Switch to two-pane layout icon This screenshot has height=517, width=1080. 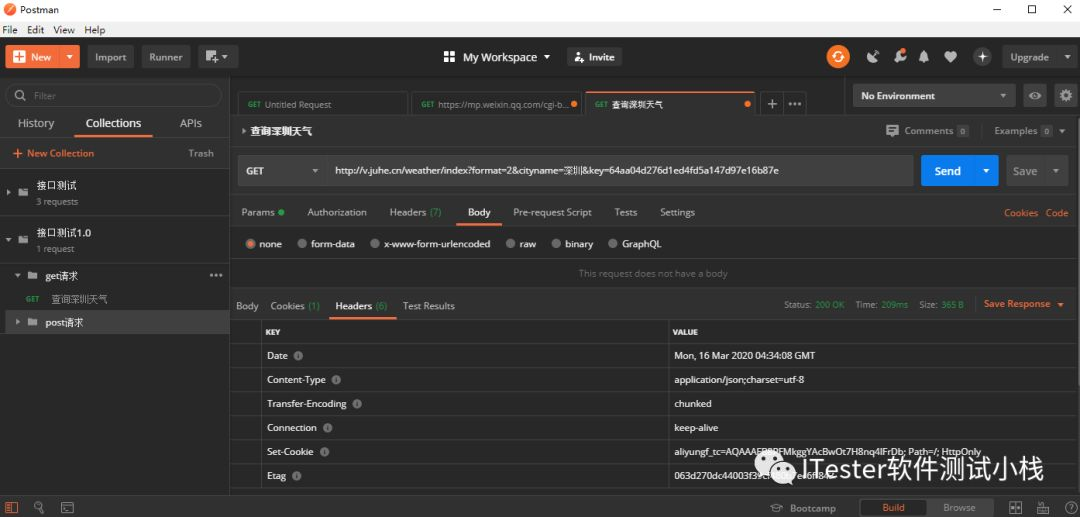[x=1015, y=507]
